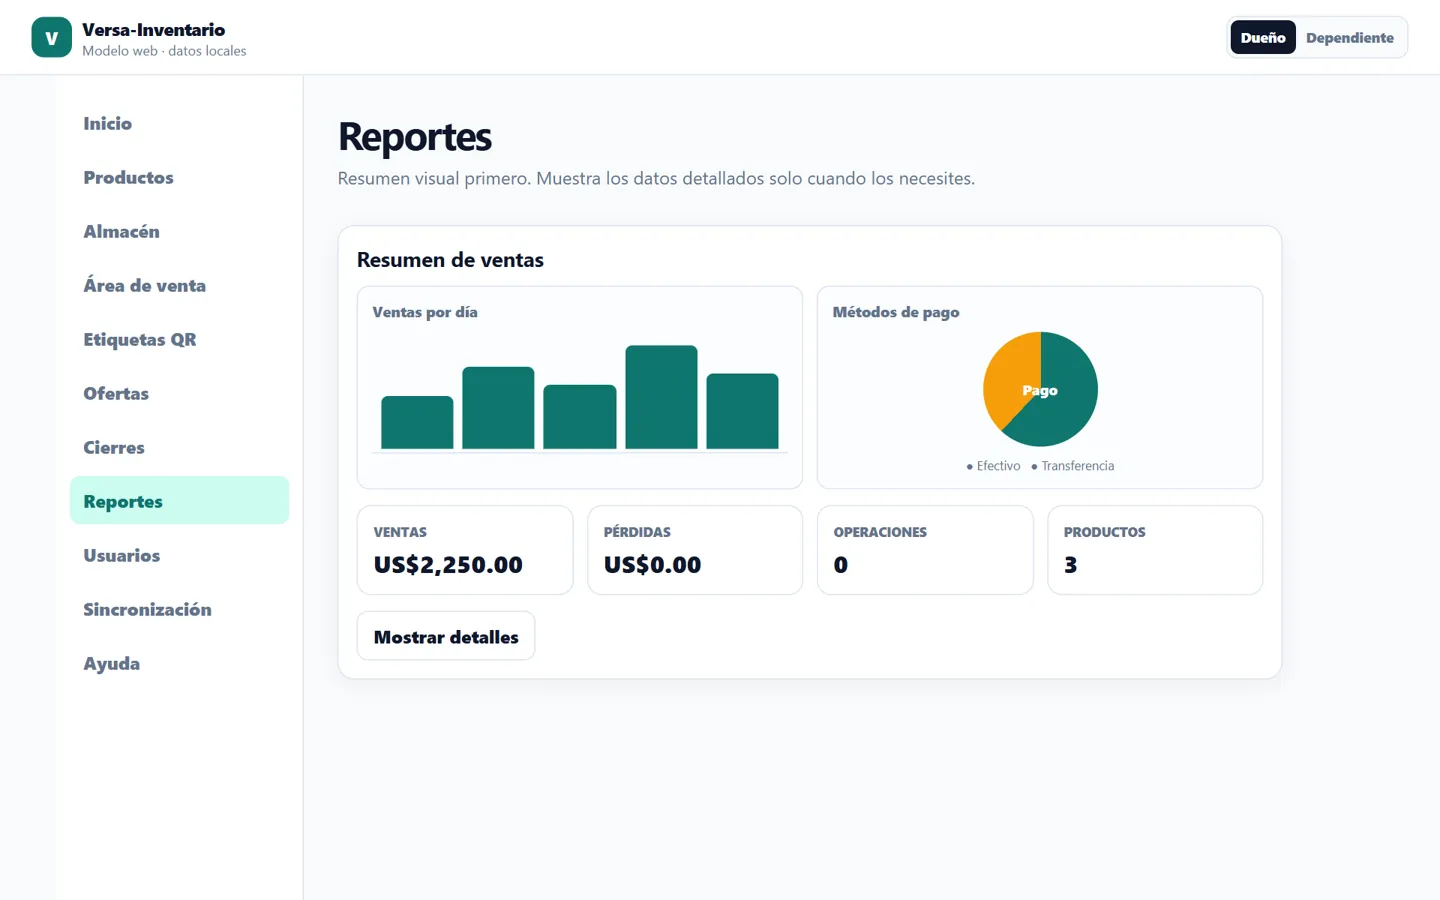Viewport: 1440px width, 900px height.
Task: Go to Usuarios page
Action: (x=179, y=555)
